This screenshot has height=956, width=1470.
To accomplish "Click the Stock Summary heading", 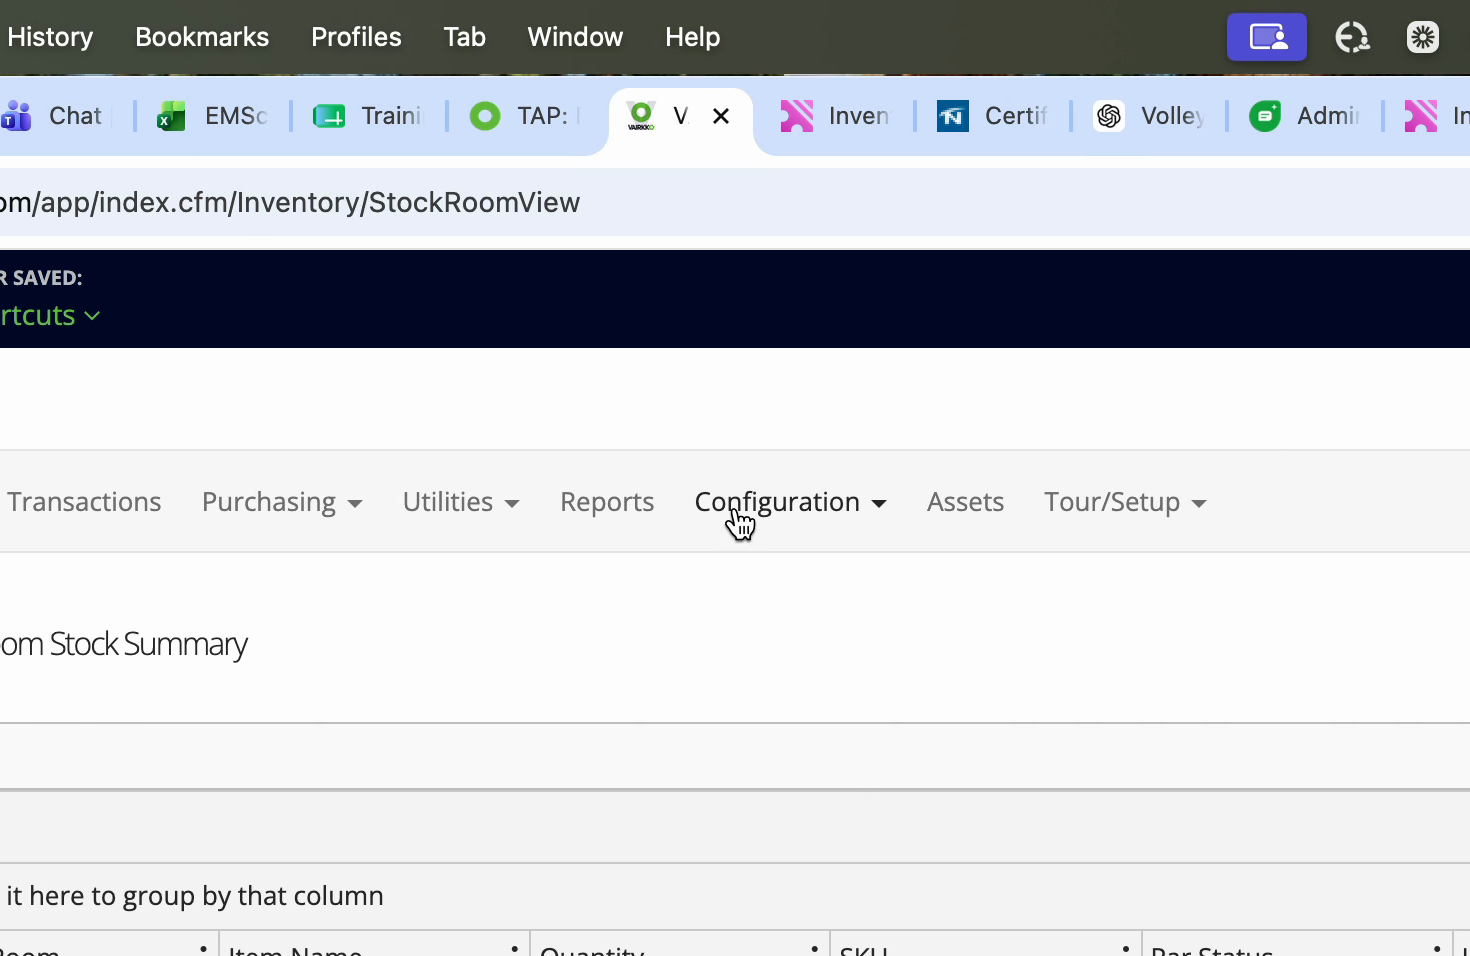I will pos(124,645).
